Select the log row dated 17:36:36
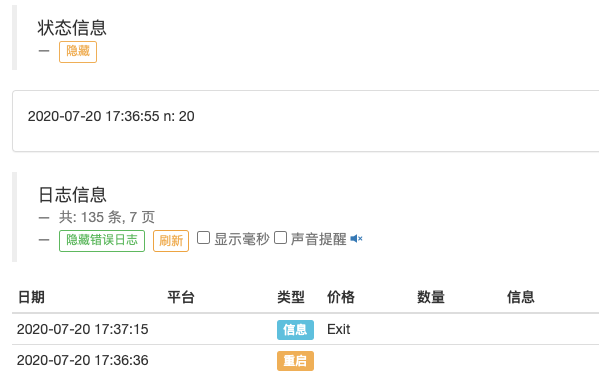Screen dimensions: 599x374 [306, 360]
